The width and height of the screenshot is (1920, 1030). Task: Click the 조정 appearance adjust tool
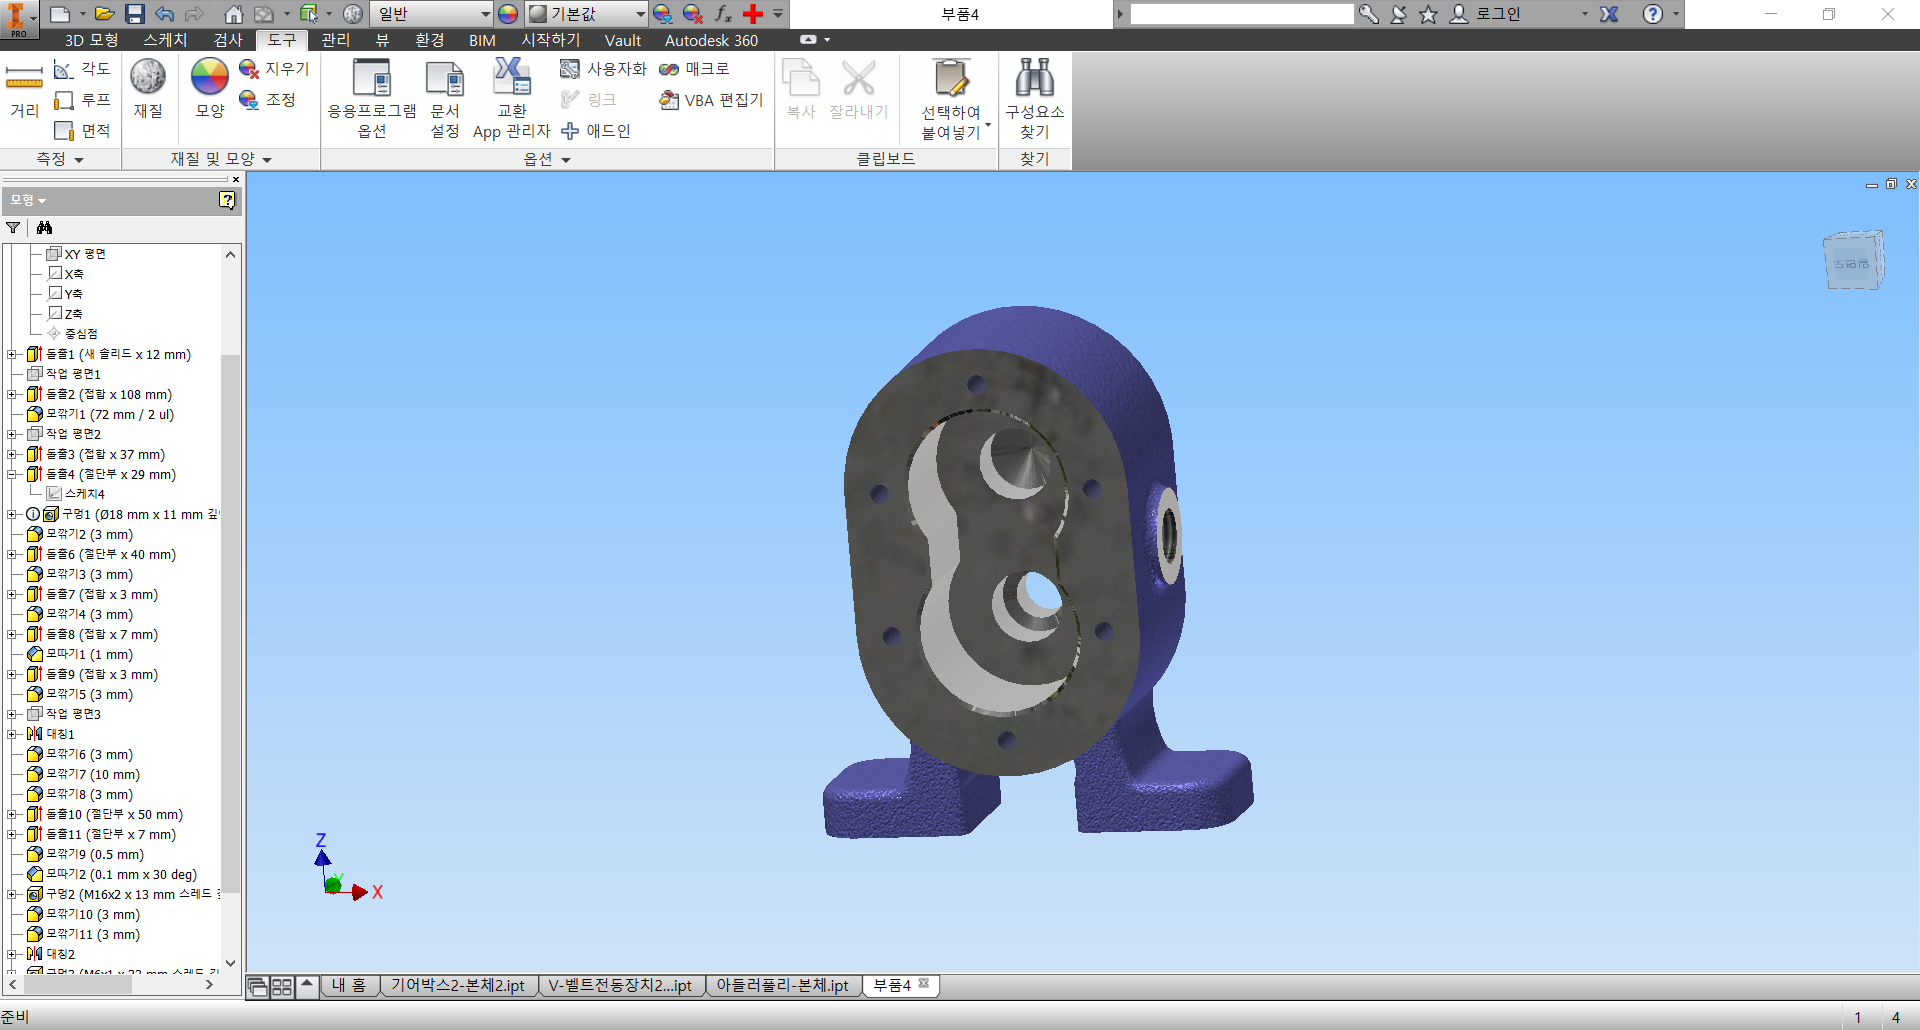pos(268,100)
